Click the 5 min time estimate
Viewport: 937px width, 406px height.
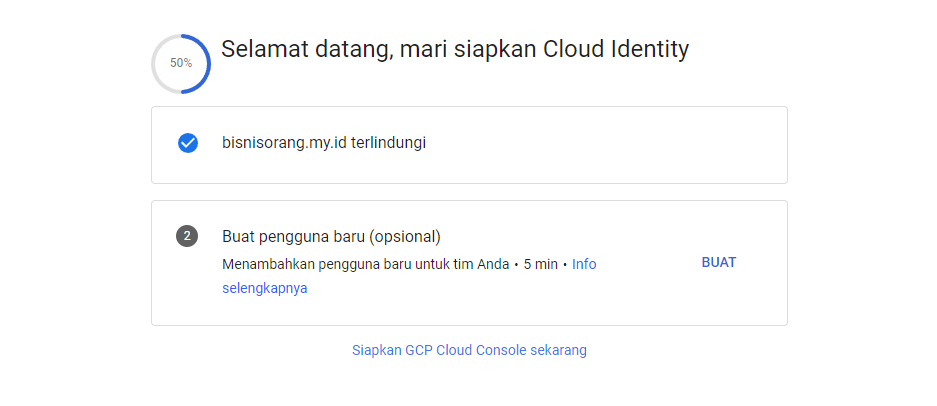(540, 264)
